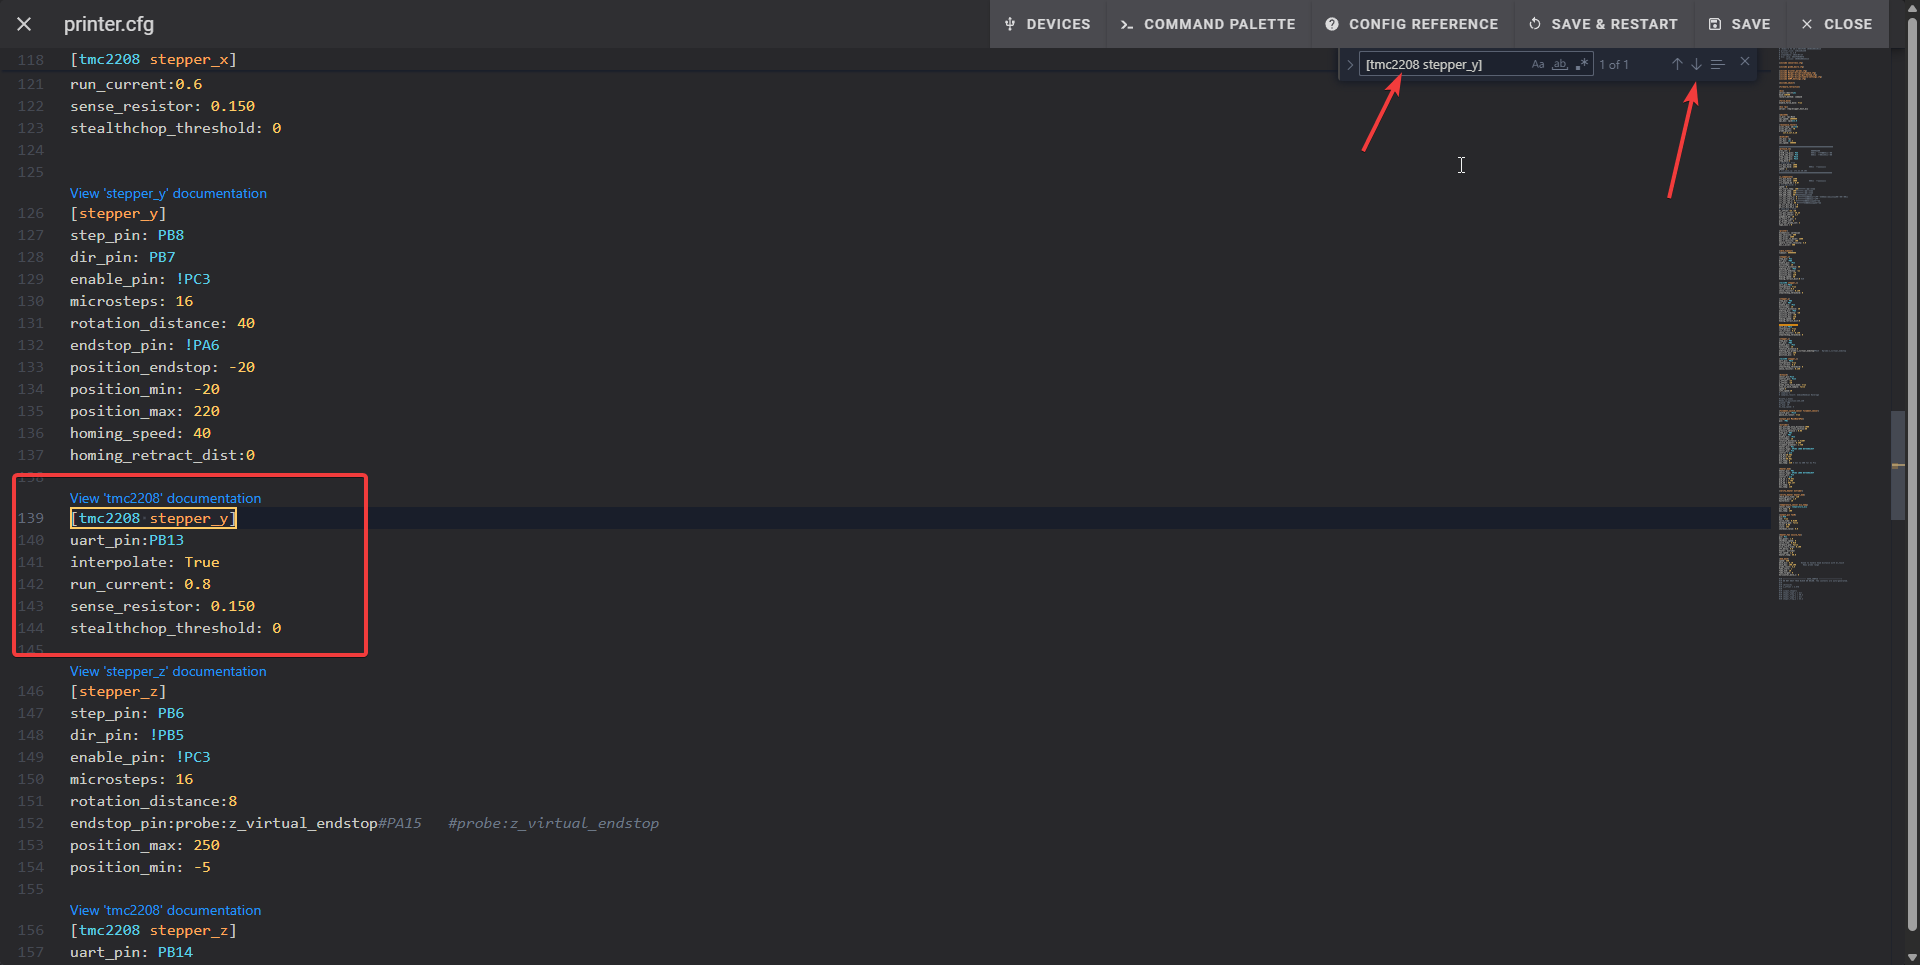Viewport: 1920px width, 965px height.
Task: Click line 'homing_retract_dist:0'
Action: (162, 455)
